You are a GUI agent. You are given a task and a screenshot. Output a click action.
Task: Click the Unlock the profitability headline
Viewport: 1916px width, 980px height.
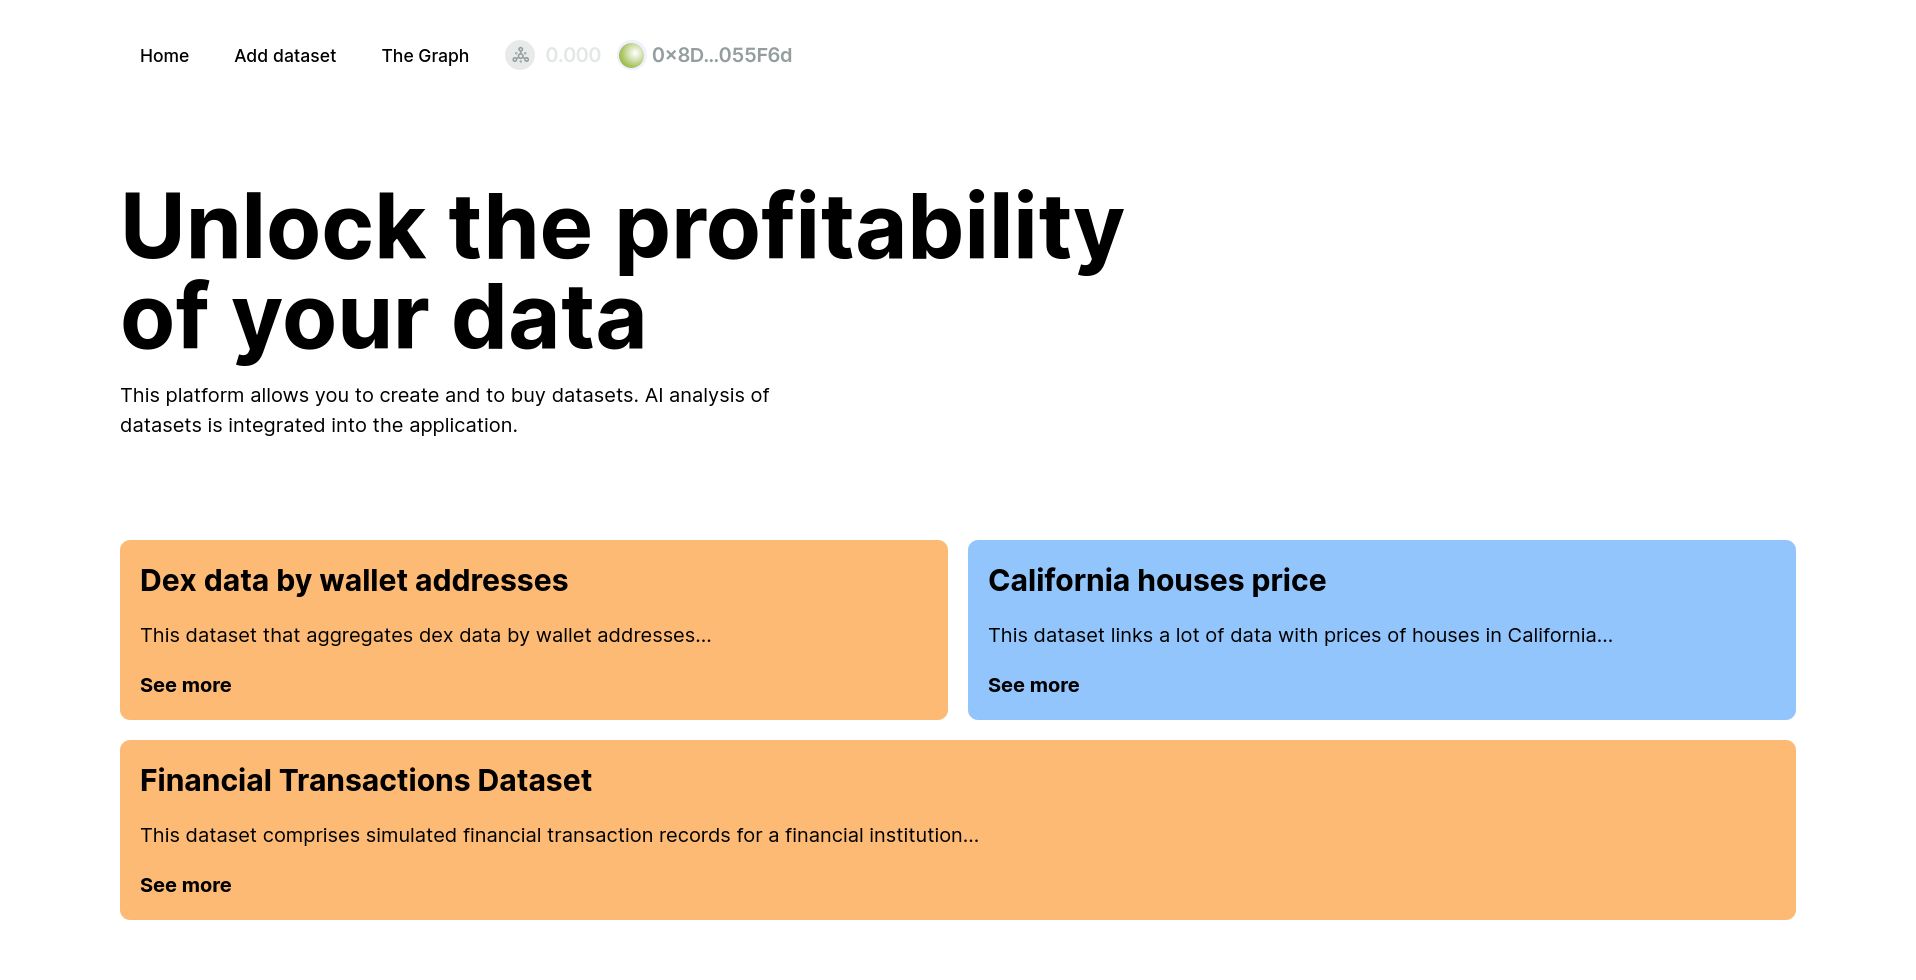point(622,272)
